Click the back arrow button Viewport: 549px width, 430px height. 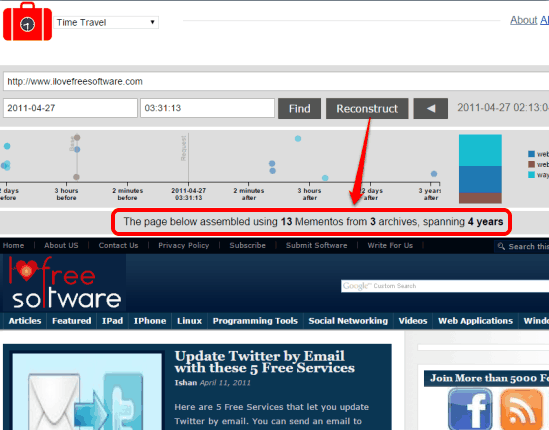coord(431,109)
